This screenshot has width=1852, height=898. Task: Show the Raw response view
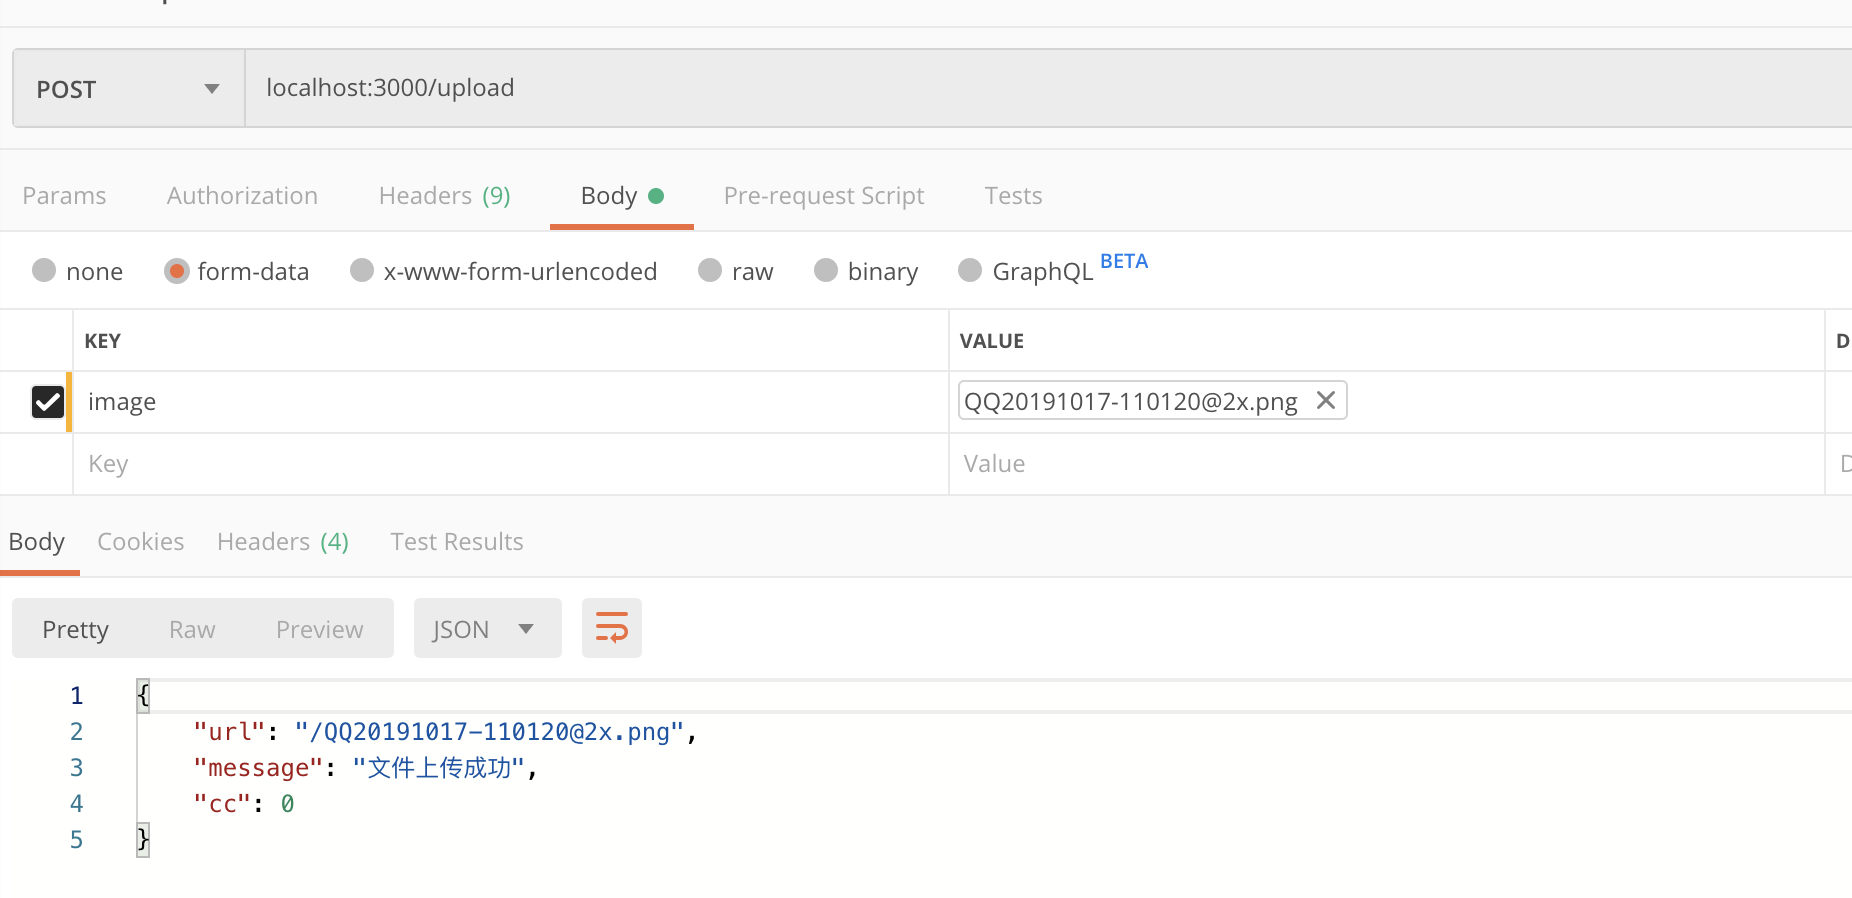192,630
